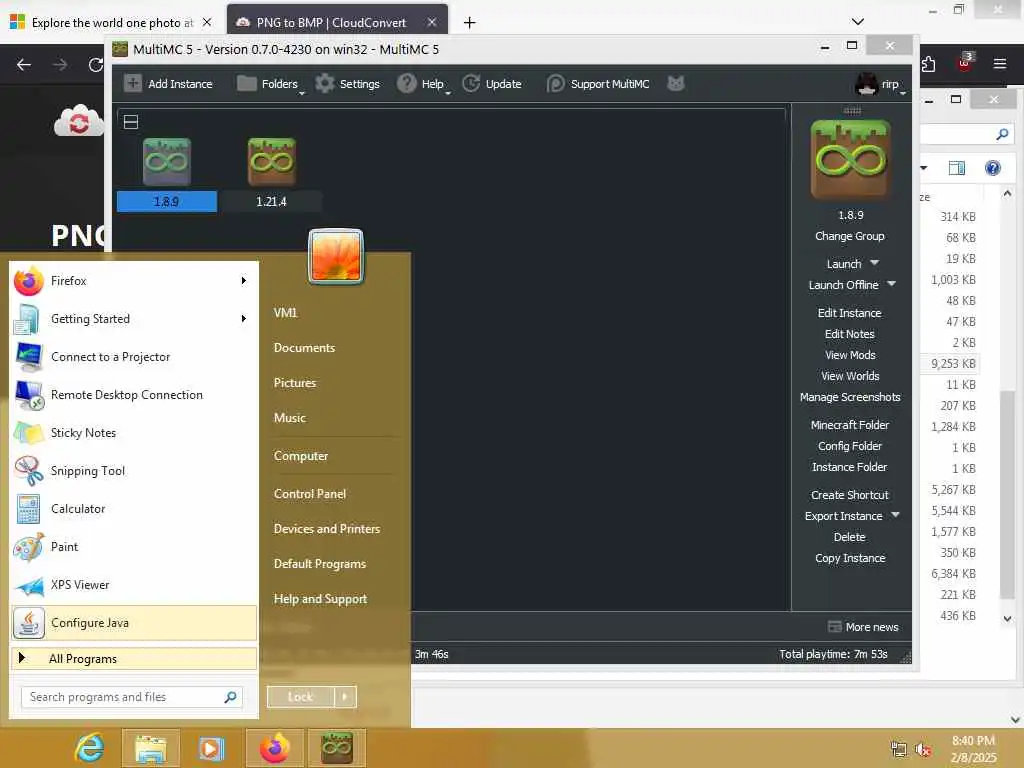Screen dimensions: 1024x768
Task: Click Create Shortcut
Action: (x=850, y=495)
